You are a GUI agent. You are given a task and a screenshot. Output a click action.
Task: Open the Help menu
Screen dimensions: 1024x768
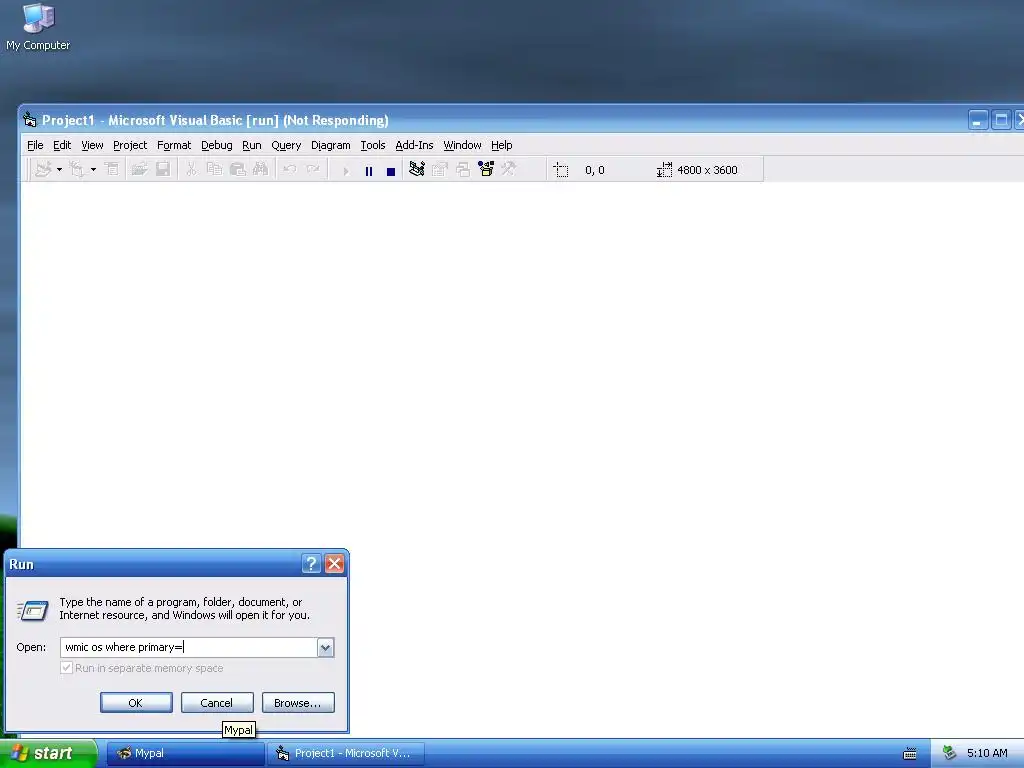[502, 145]
